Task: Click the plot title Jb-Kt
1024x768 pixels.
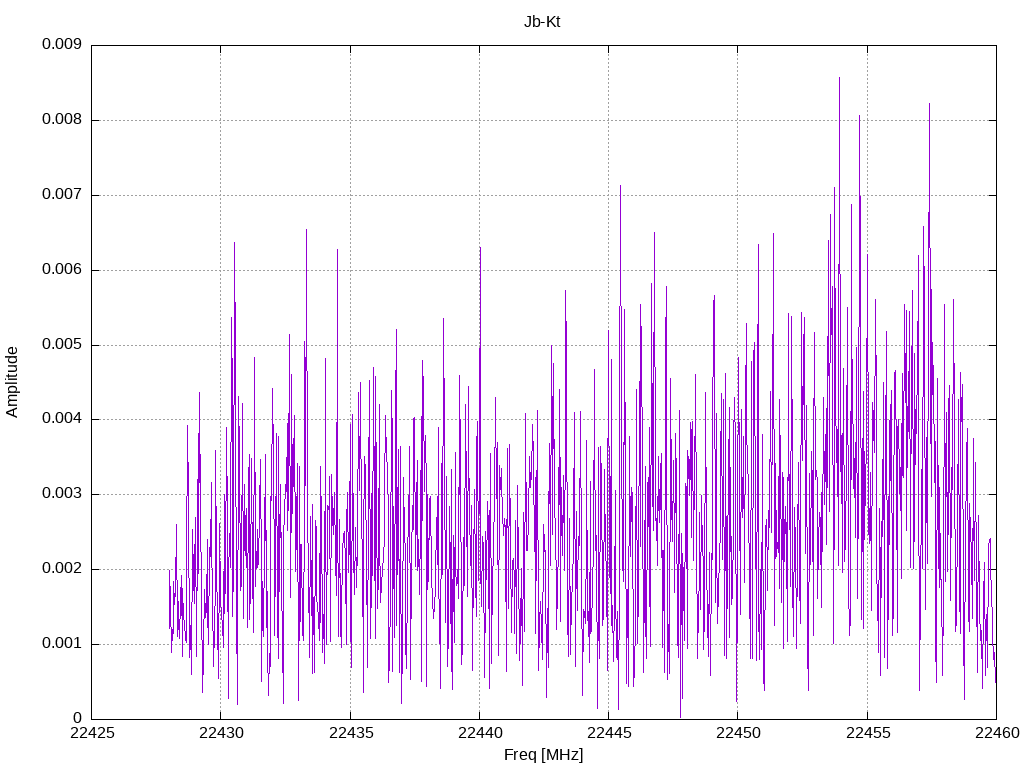Action: pyautogui.click(x=542, y=22)
